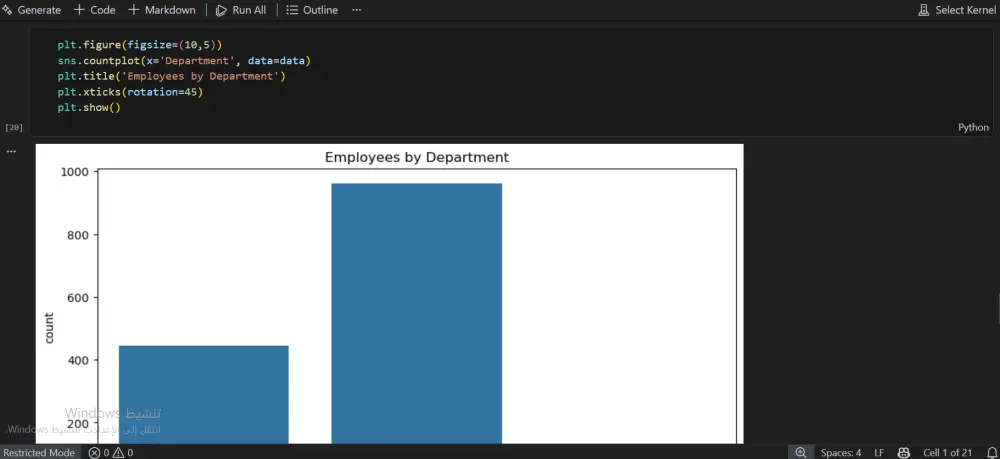
Task: Click the plt.xticks(rotation=45) line
Action: (129, 92)
